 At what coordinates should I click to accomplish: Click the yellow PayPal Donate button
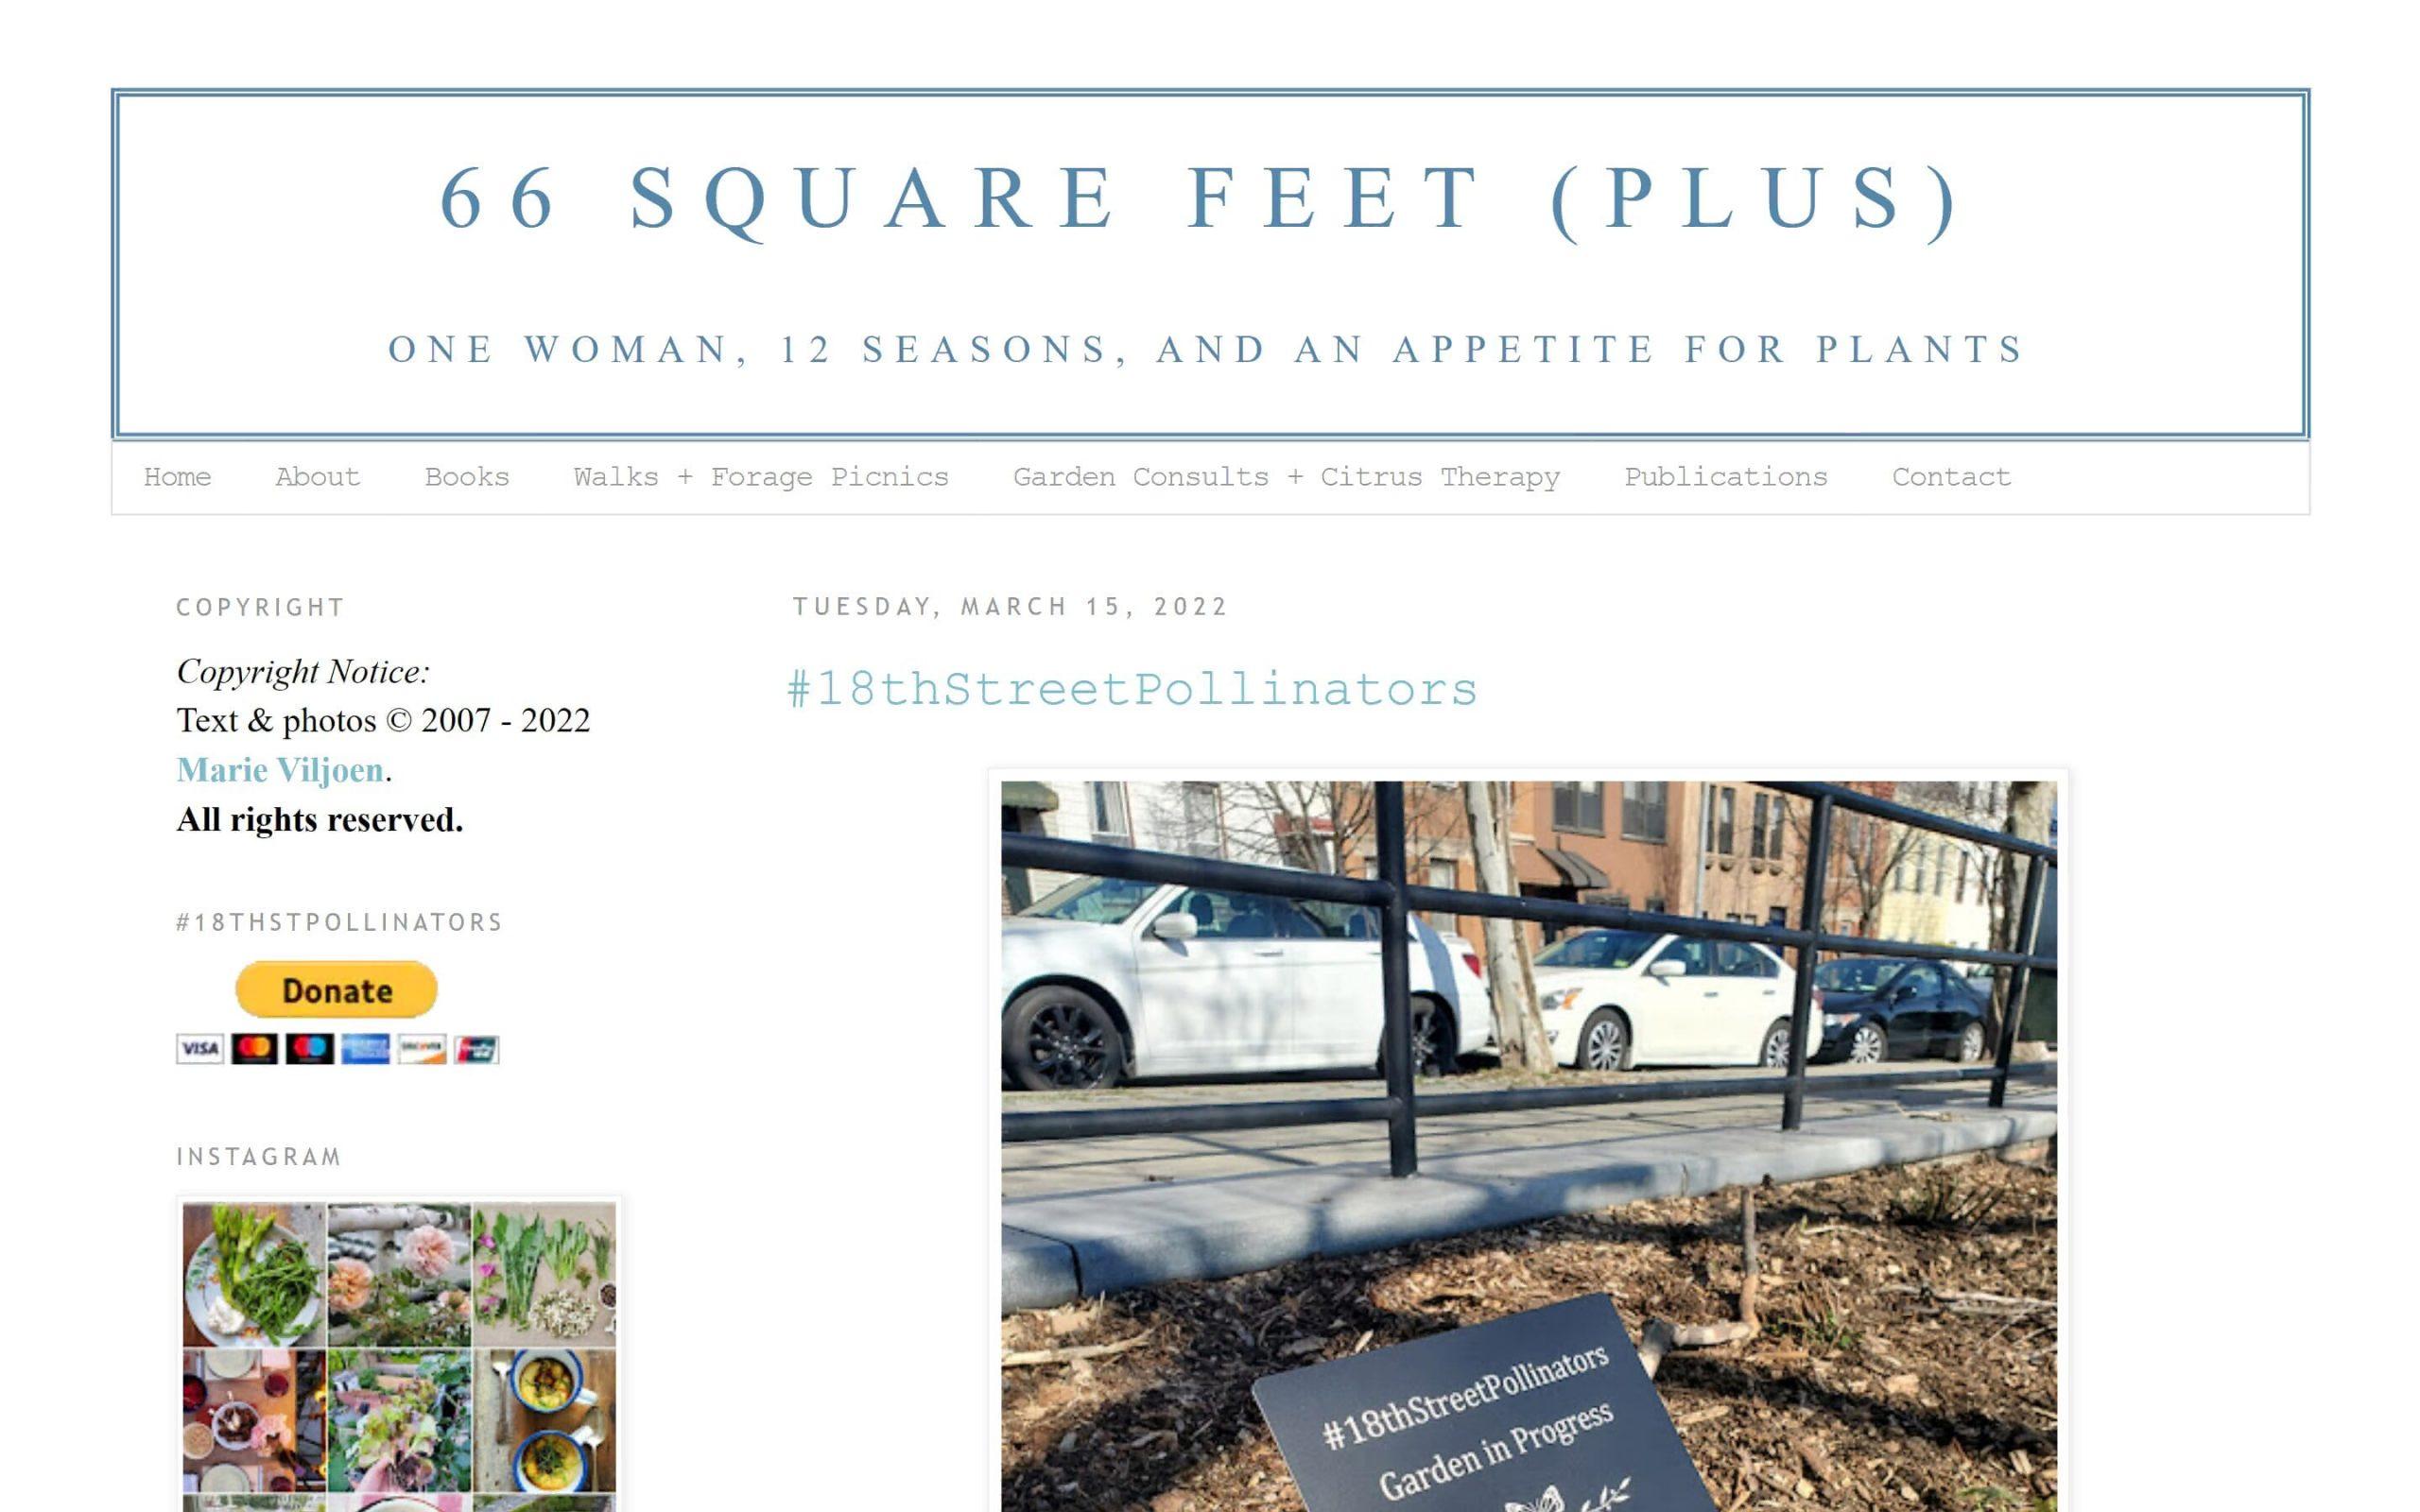[x=336, y=989]
